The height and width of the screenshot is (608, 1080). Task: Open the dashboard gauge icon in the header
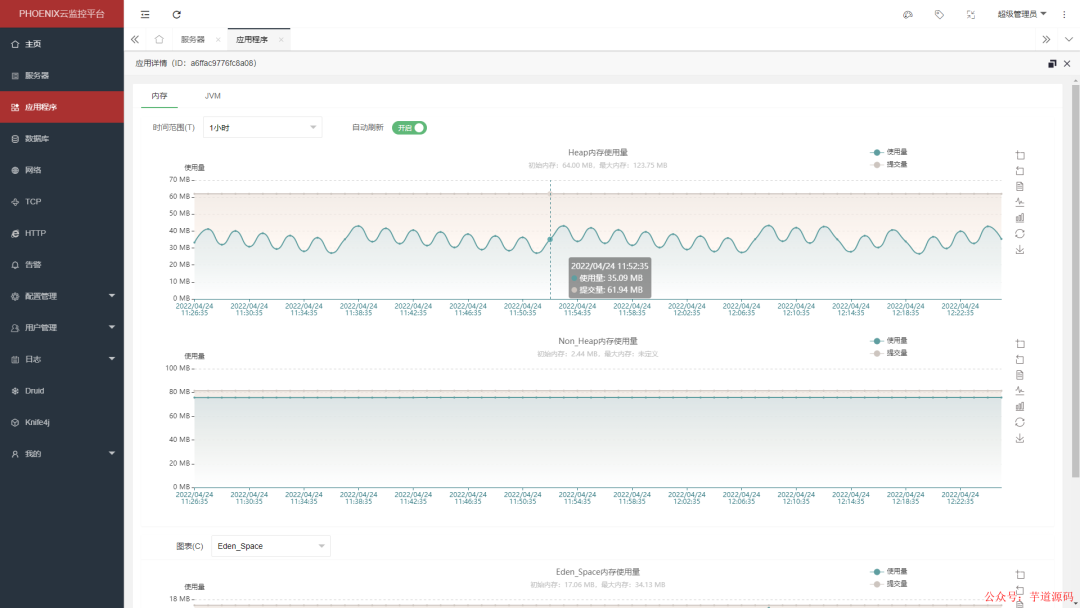coord(908,14)
